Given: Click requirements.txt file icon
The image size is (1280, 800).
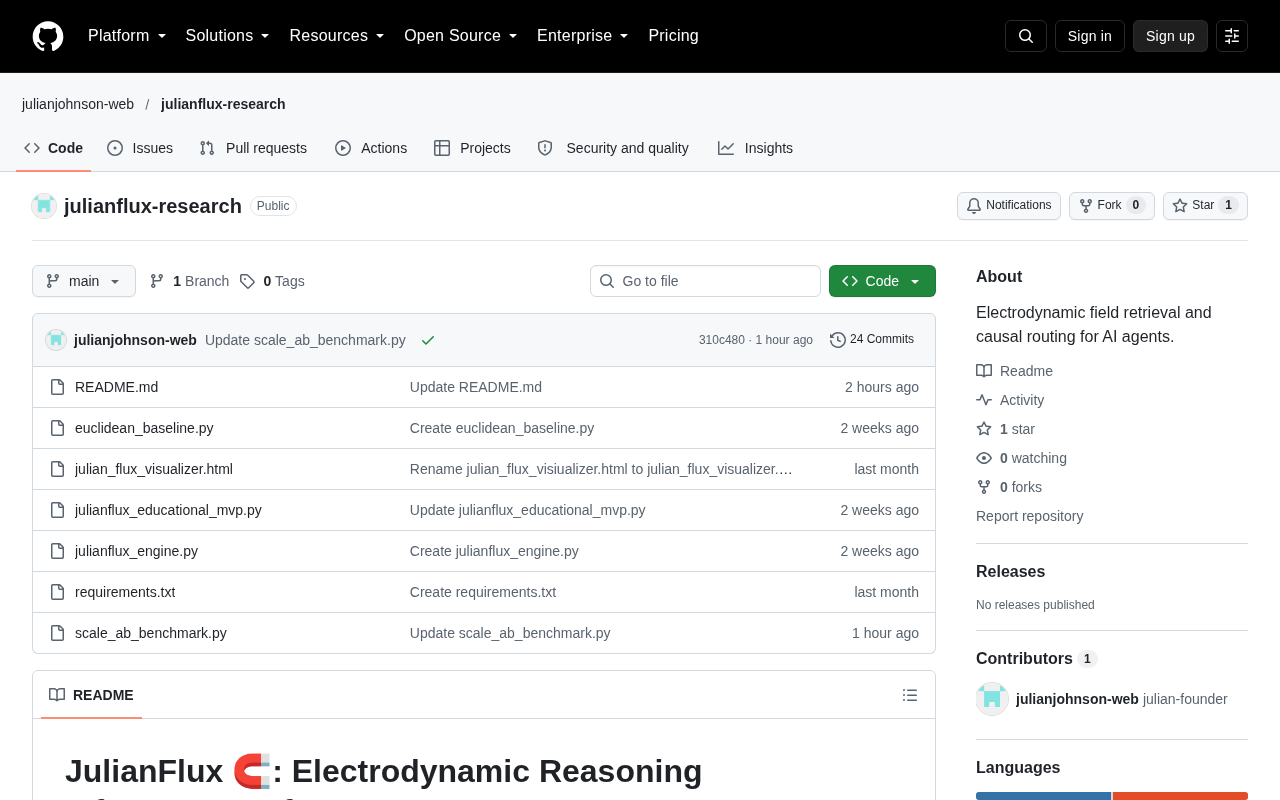Looking at the screenshot, I should click(57, 592).
